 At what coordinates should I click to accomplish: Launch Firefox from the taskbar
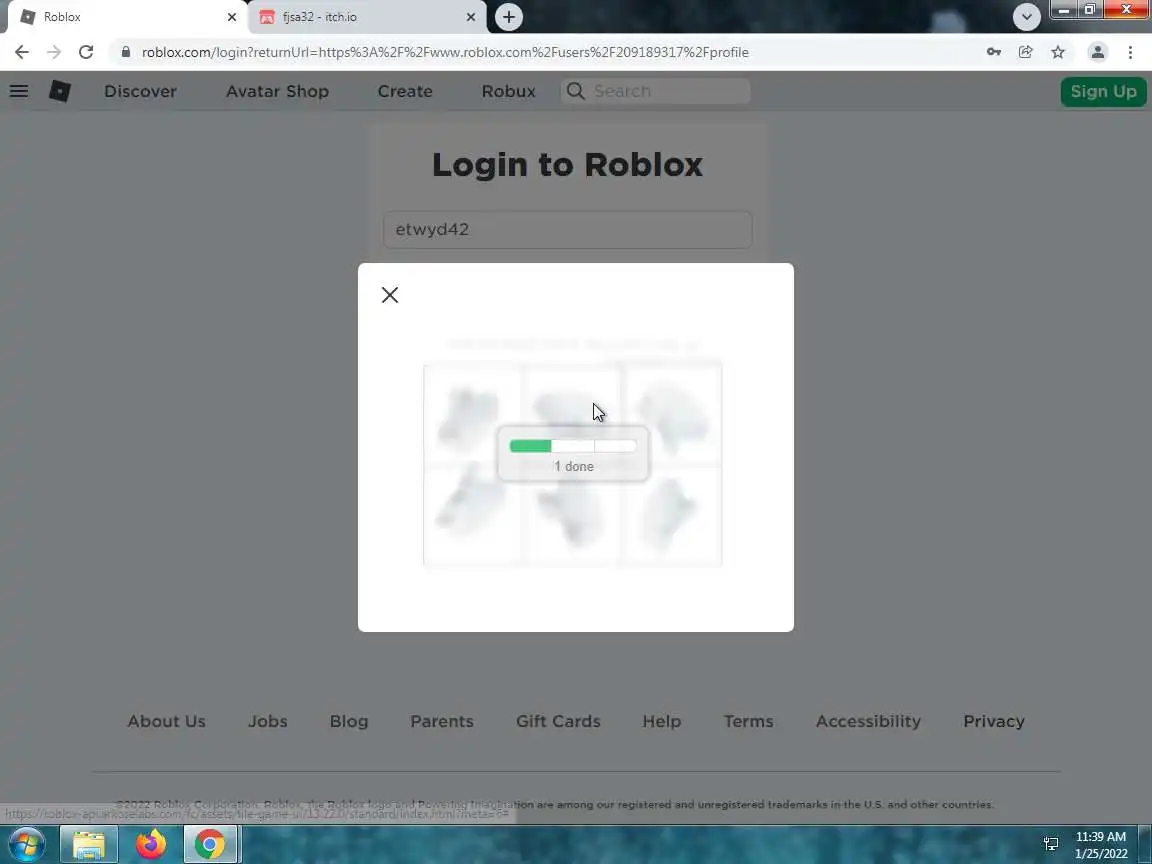point(151,844)
